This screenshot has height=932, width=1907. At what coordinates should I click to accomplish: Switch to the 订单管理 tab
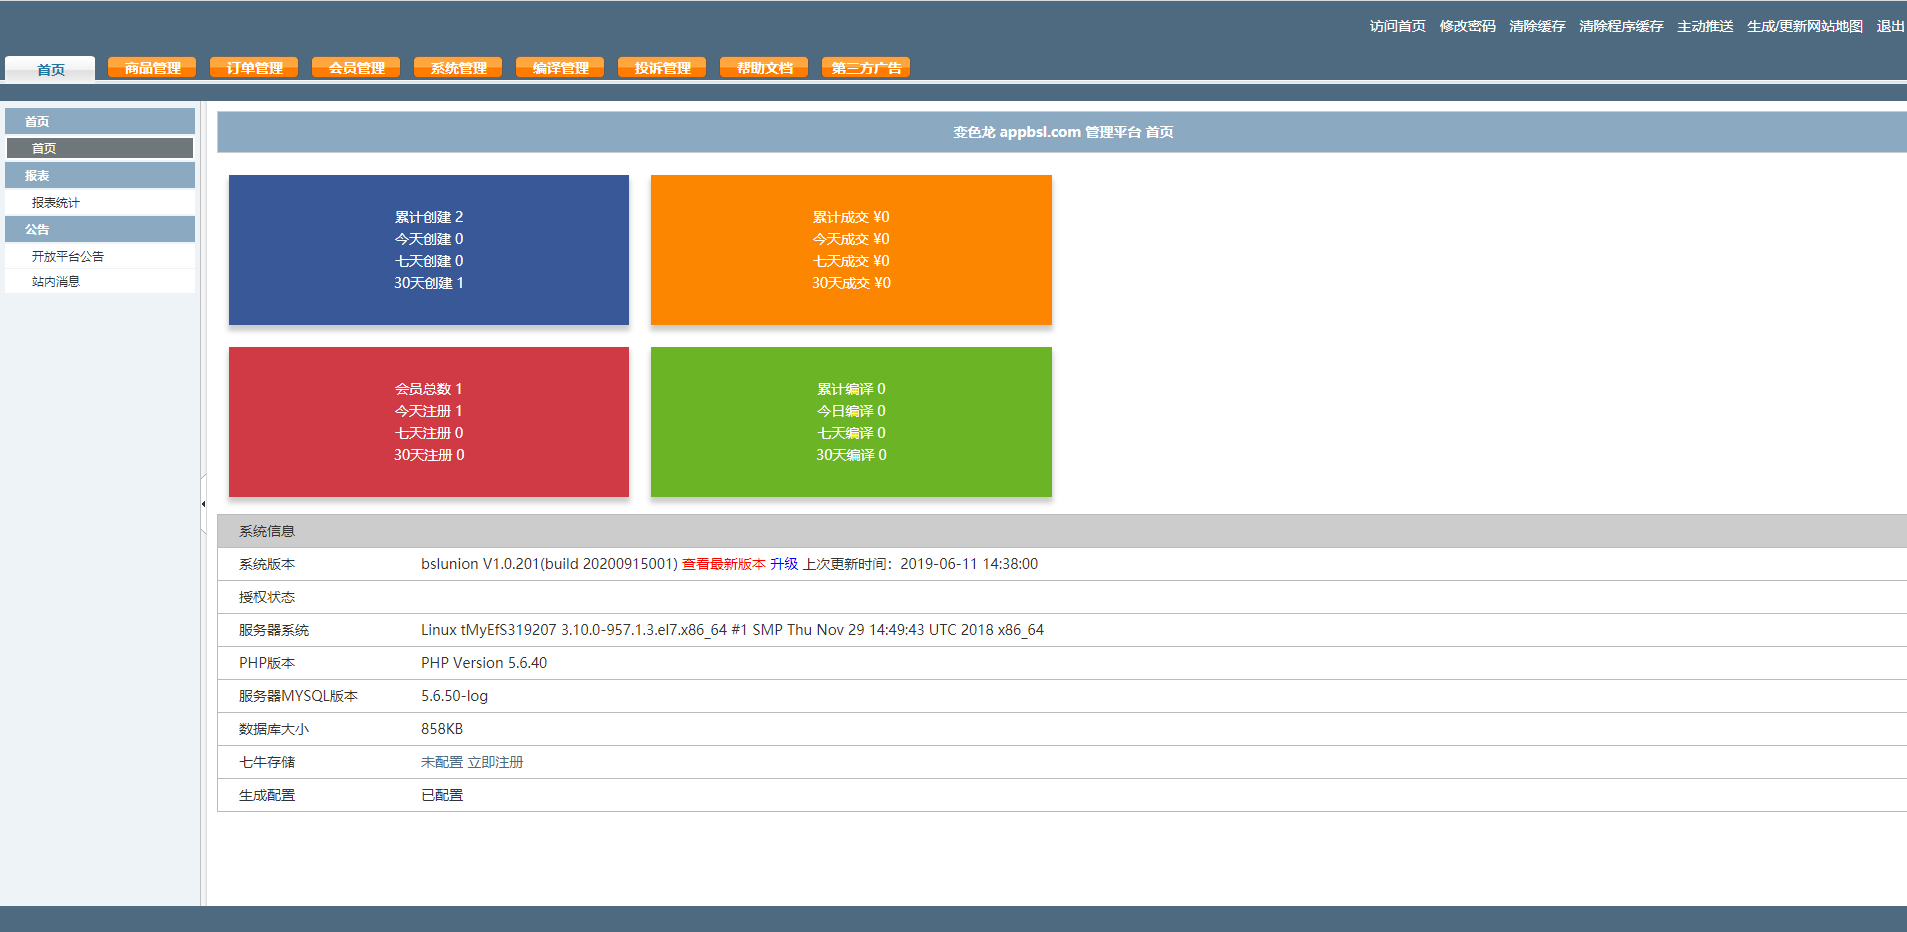254,68
